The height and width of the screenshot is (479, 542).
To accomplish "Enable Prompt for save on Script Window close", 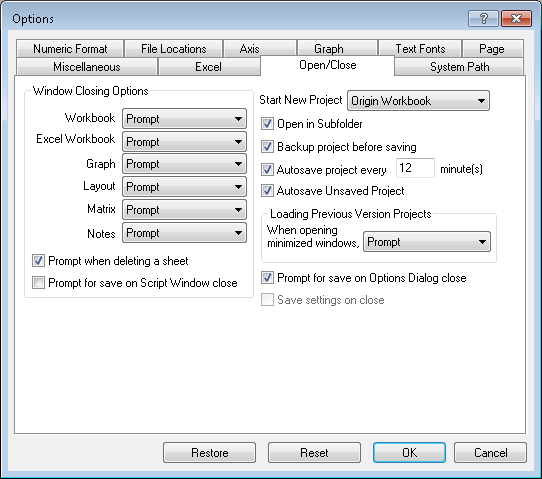I will (x=38, y=283).
